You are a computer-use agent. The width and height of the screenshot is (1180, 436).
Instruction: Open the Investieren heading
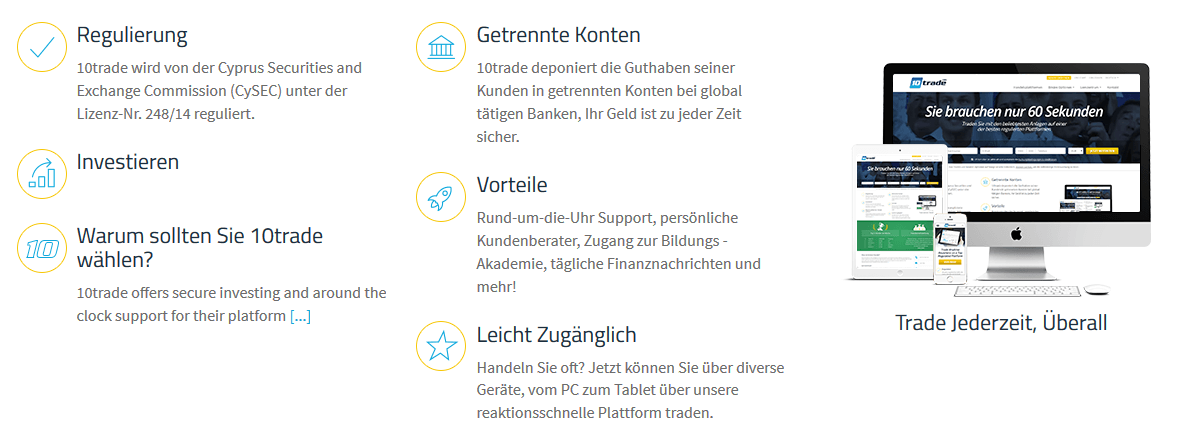pos(128,161)
